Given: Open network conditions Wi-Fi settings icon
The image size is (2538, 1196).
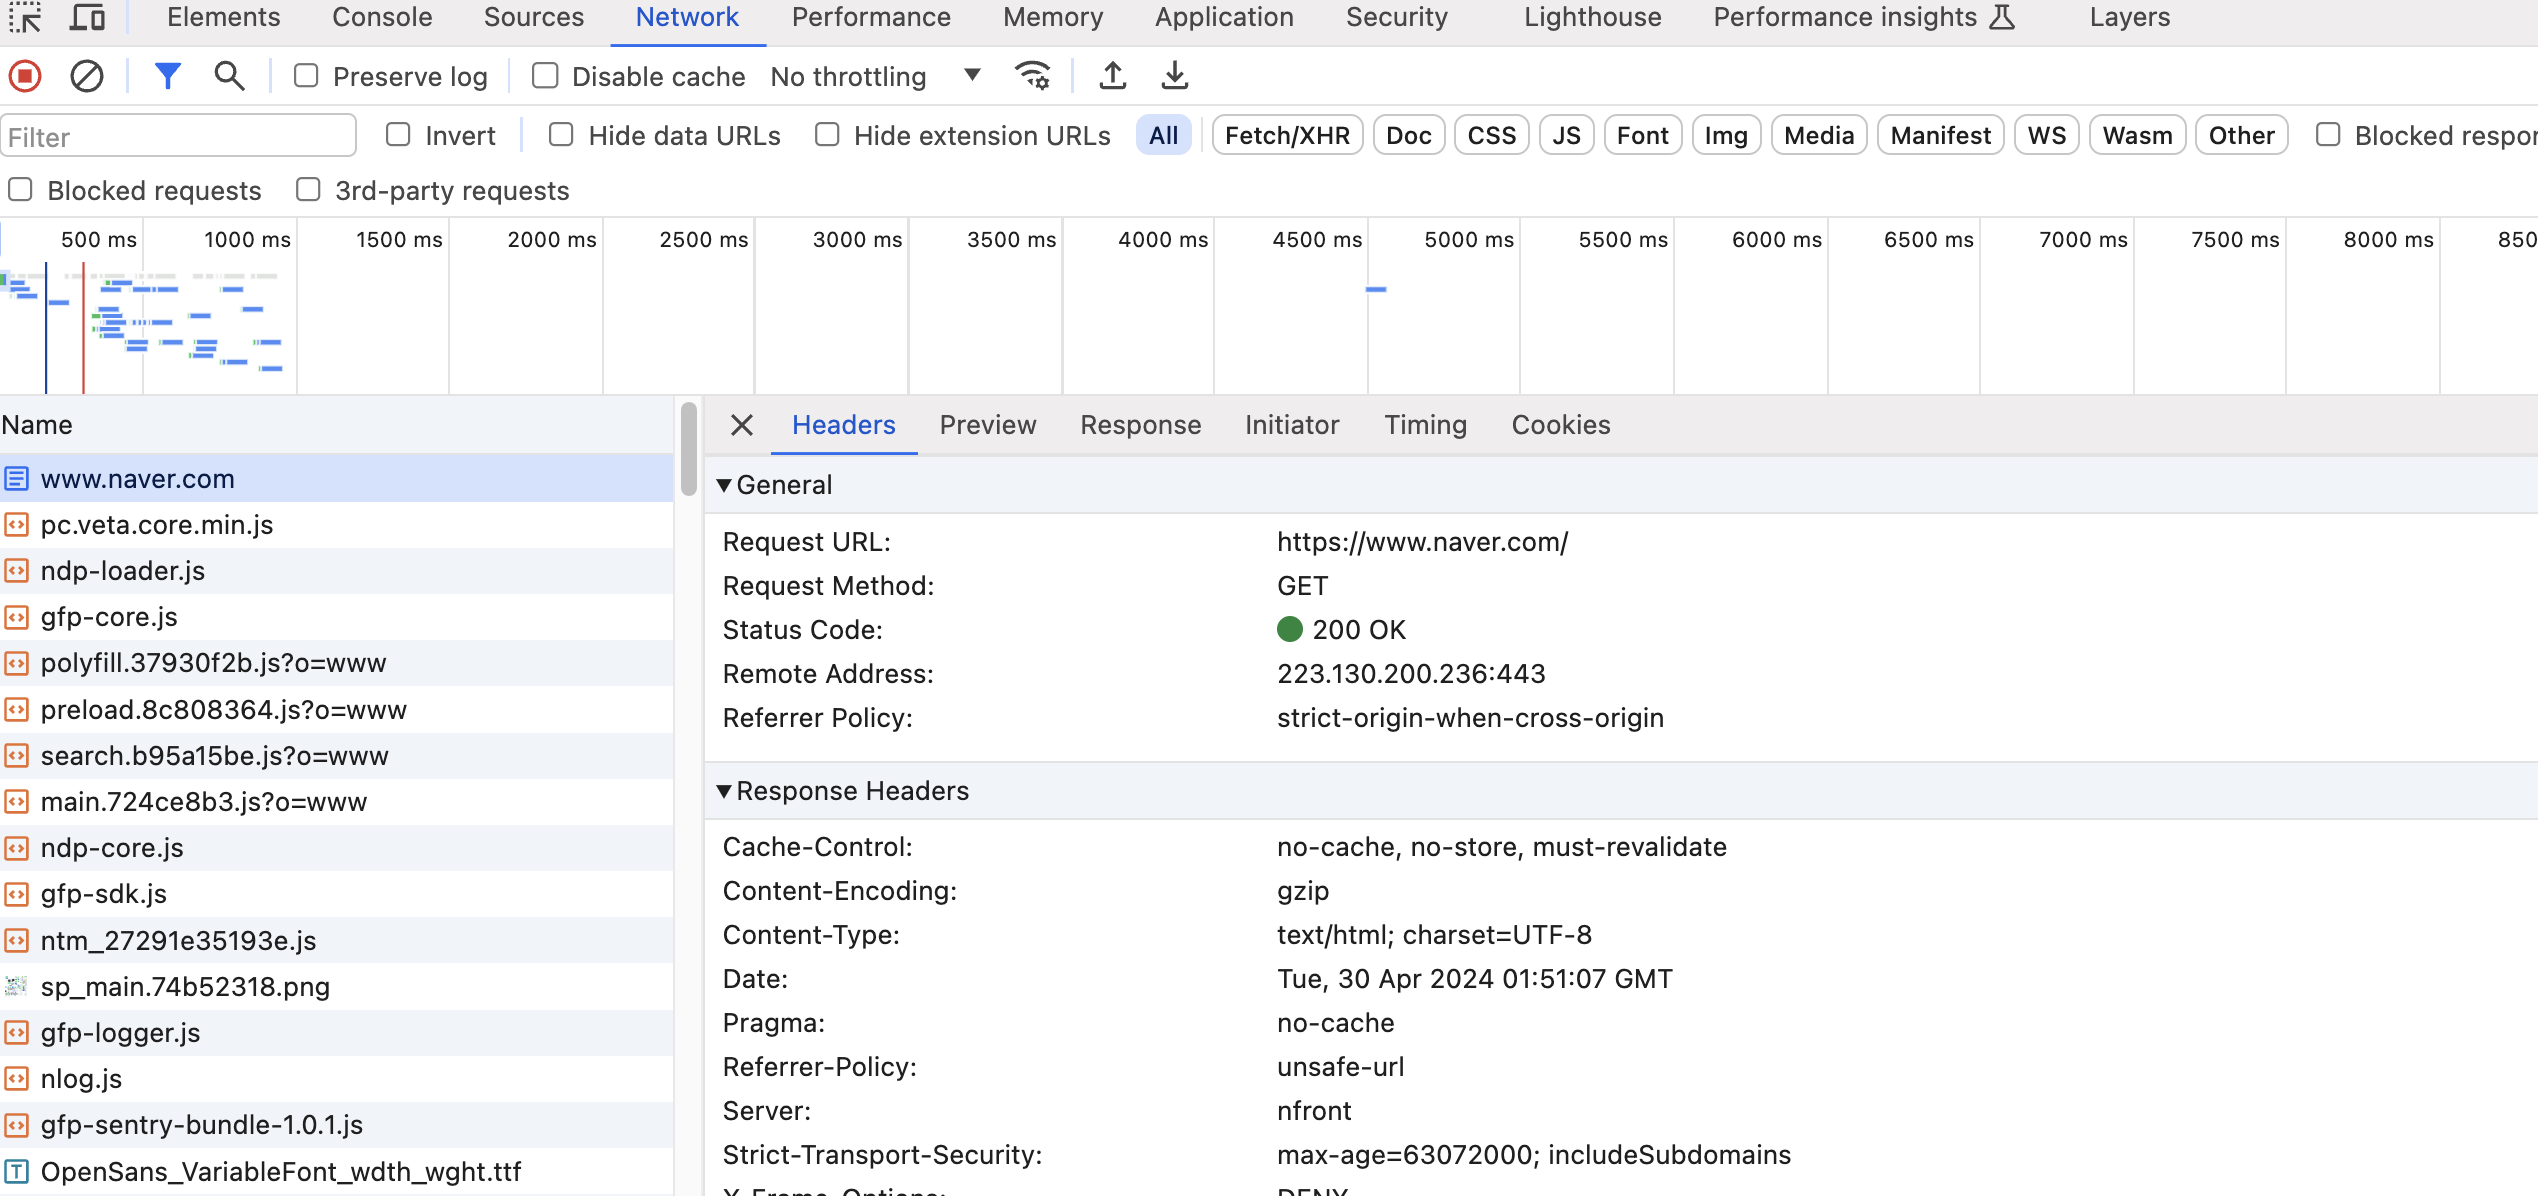Looking at the screenshot, I should tap(1033, 76).
